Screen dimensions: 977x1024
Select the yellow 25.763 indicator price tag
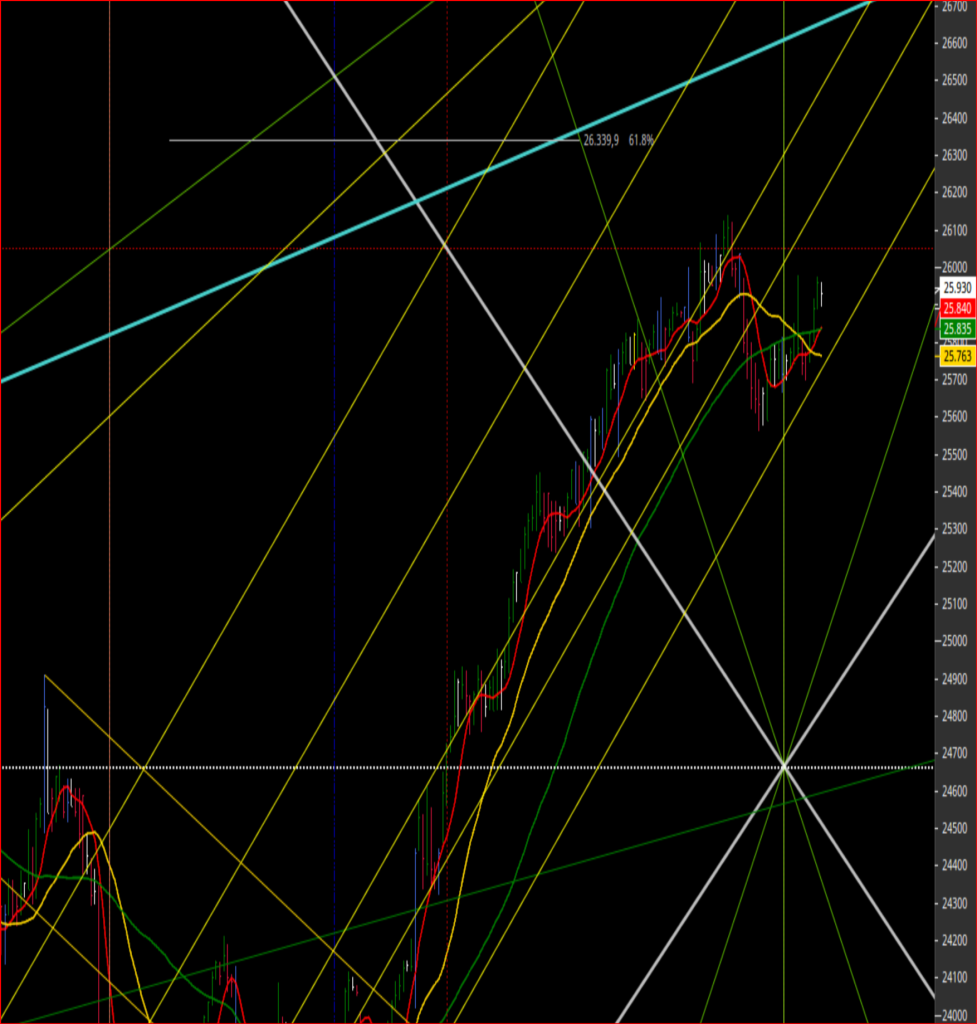pos(957,356)
